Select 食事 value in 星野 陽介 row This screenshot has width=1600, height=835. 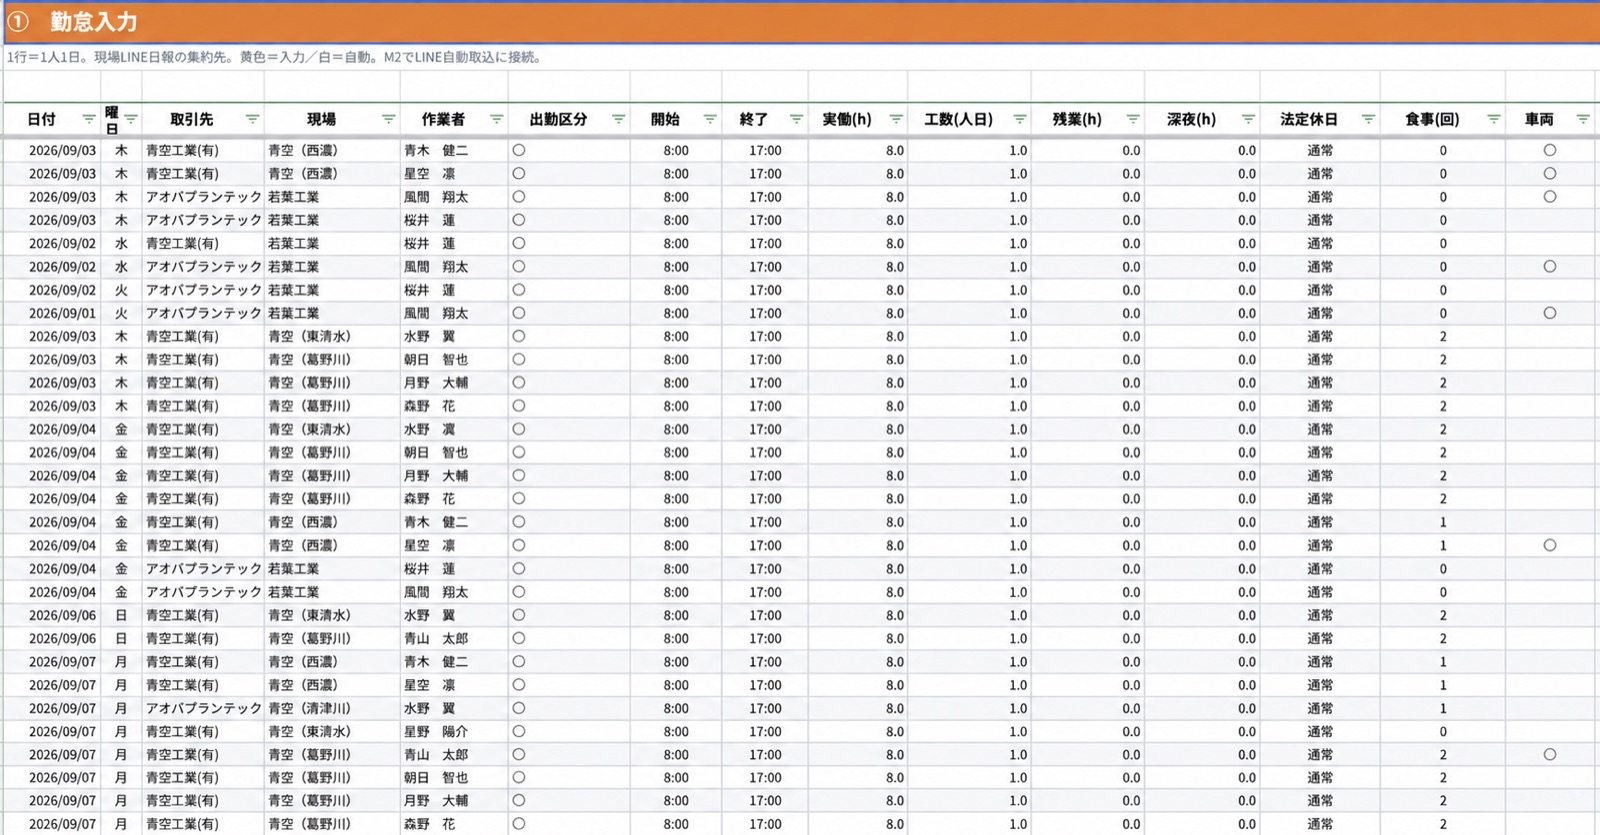tap(1443, 732)
